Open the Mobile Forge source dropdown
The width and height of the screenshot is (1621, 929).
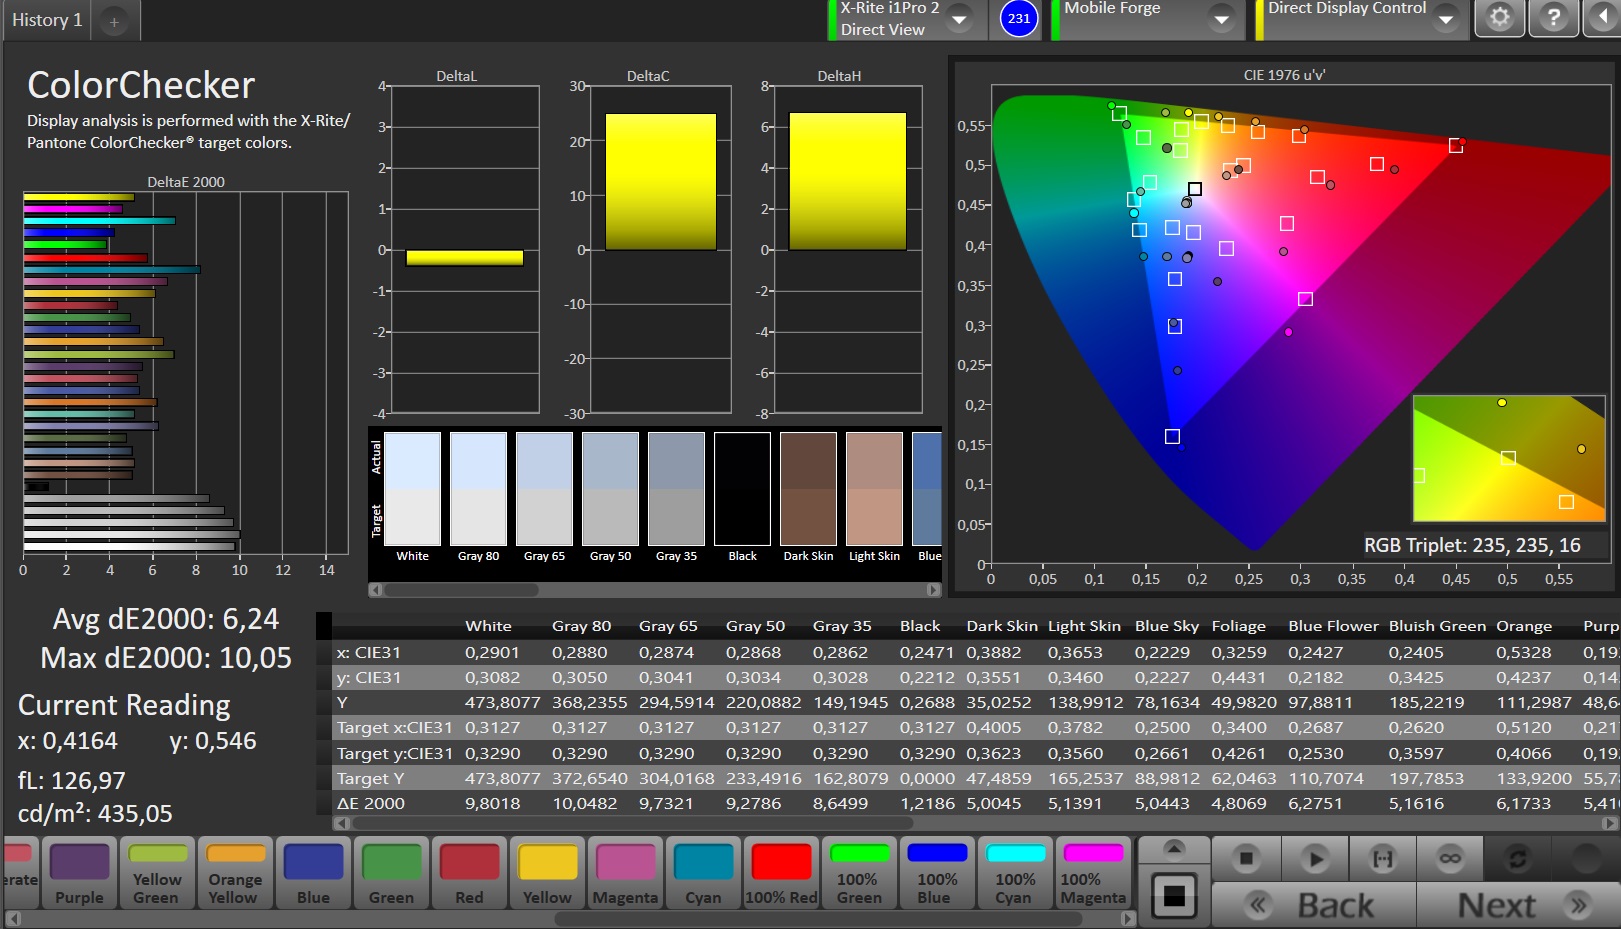[1221, 19]
